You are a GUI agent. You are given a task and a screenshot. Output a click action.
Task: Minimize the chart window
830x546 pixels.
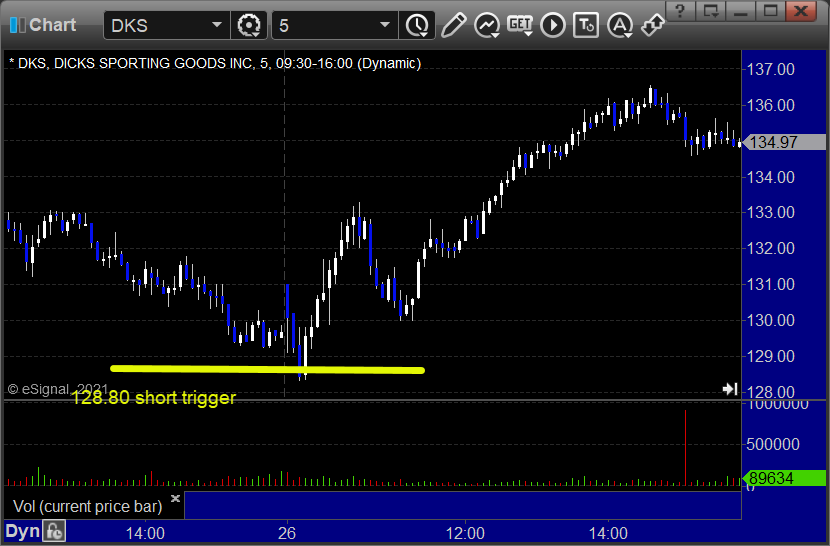click(x=741, y=10)
